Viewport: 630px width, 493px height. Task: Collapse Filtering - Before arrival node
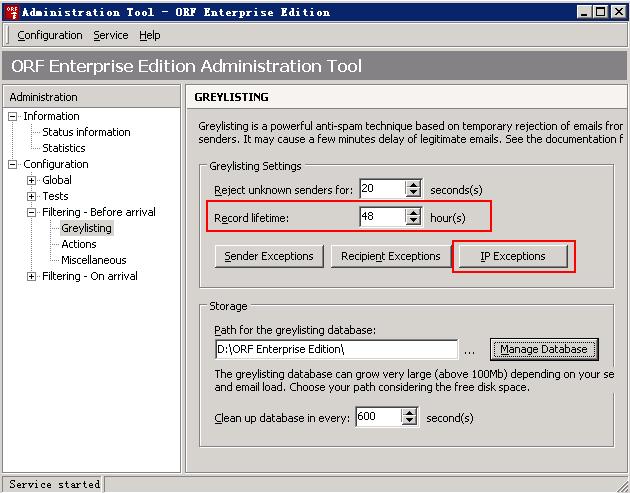click(x=32, y=212)
